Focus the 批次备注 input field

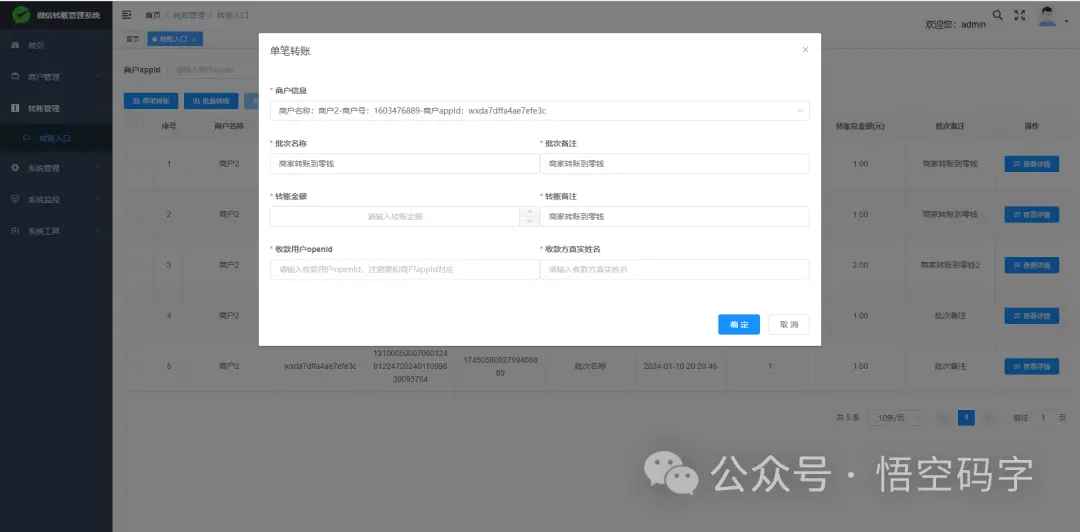coord(674,163)
